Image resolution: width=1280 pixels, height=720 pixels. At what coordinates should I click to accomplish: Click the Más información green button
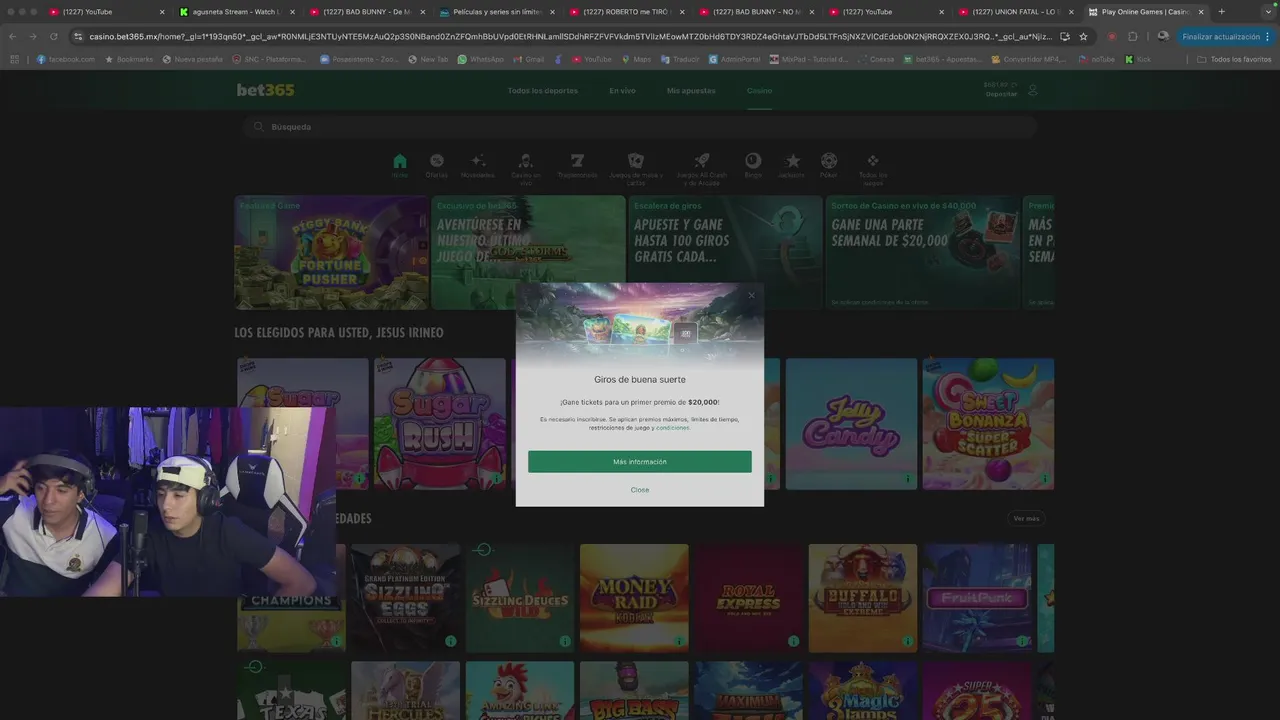pos(640,462)
